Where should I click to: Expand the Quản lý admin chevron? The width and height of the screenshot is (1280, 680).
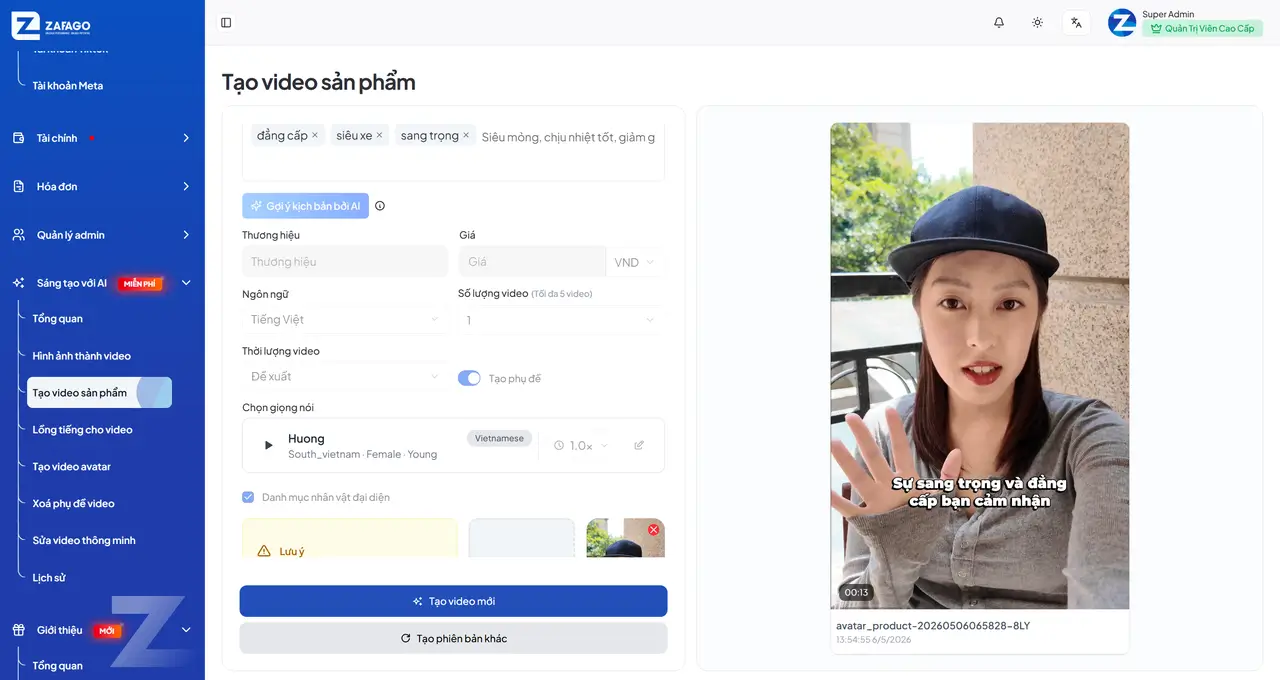point(186,235)
